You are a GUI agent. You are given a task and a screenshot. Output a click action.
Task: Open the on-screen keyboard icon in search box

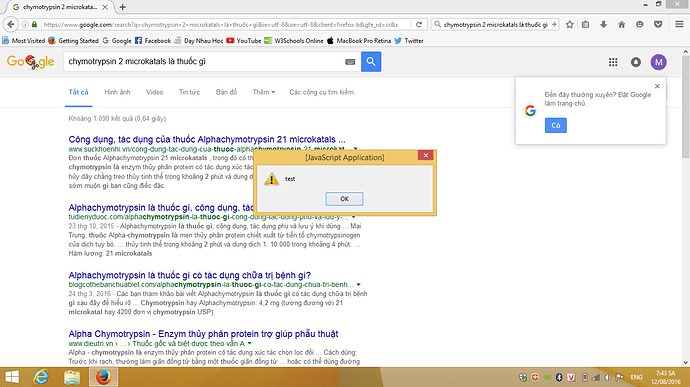click(350, 62)
